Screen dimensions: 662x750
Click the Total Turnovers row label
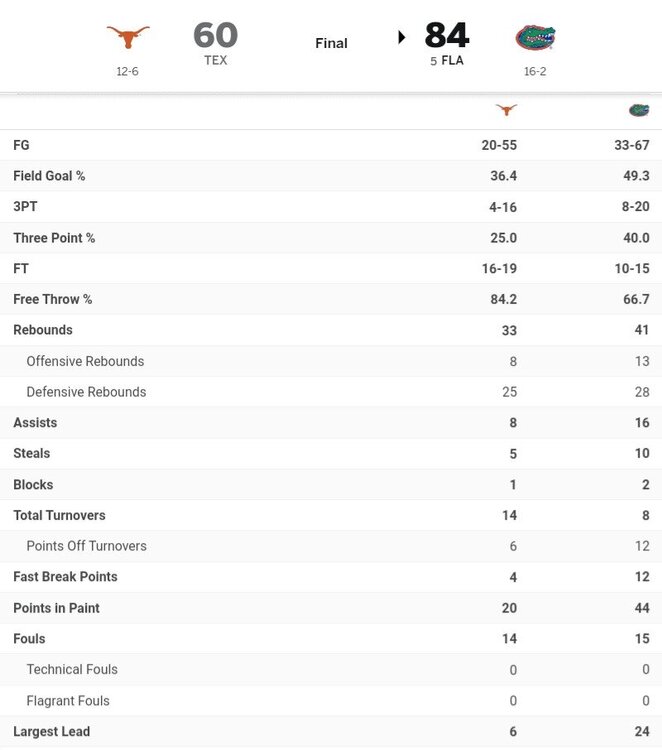point(59,515)
